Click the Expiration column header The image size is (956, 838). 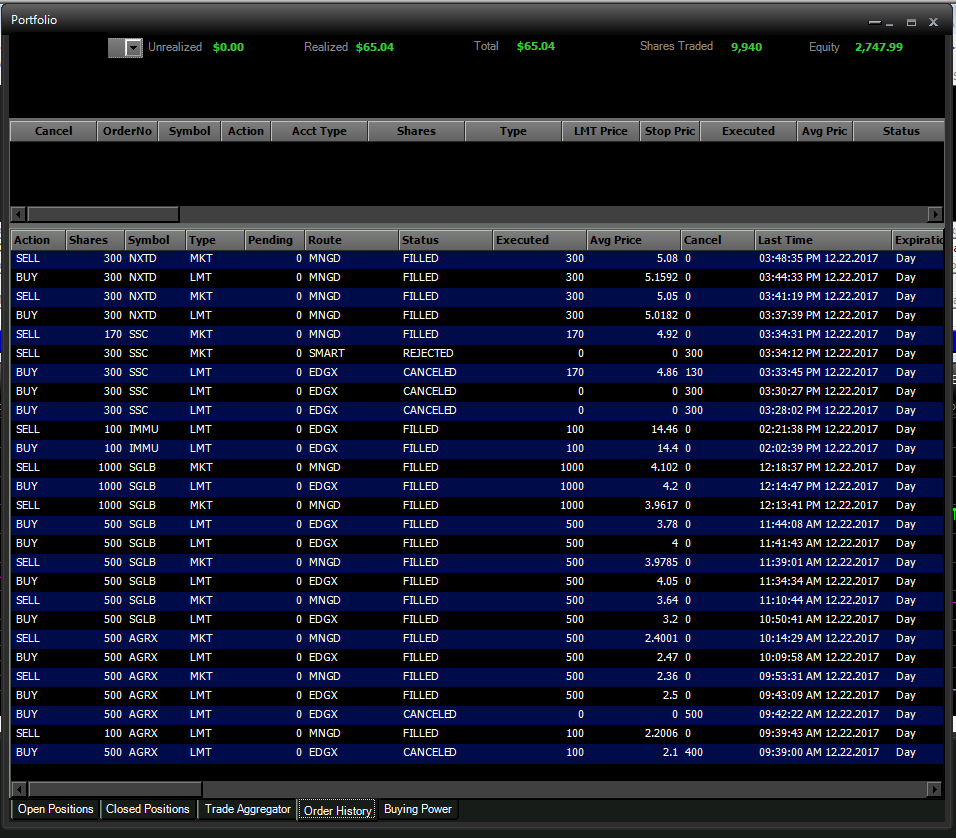918,240
